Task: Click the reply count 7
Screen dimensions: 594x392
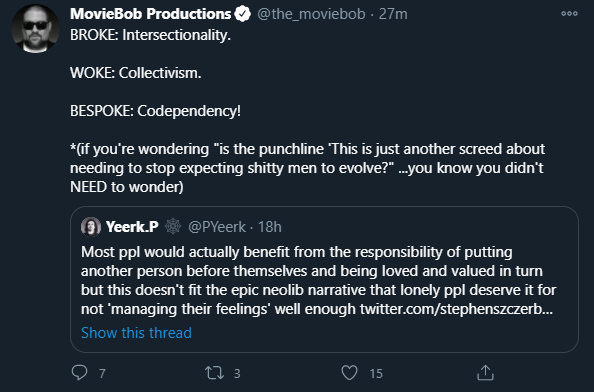Action: [102, 374]
